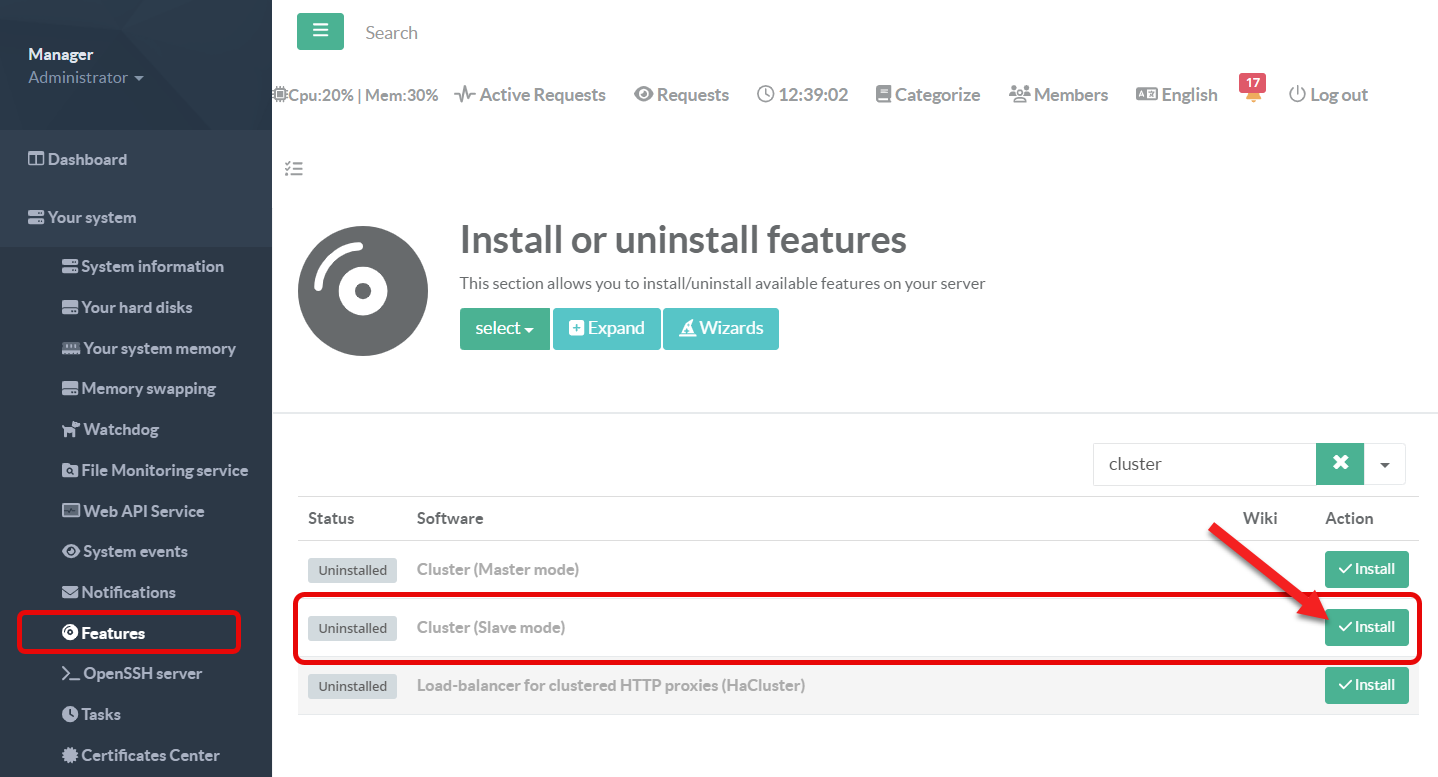The width and height of the screenshot is (1438, 777).
Task: Click the Expand button
Action: click(x=606, y=329)
